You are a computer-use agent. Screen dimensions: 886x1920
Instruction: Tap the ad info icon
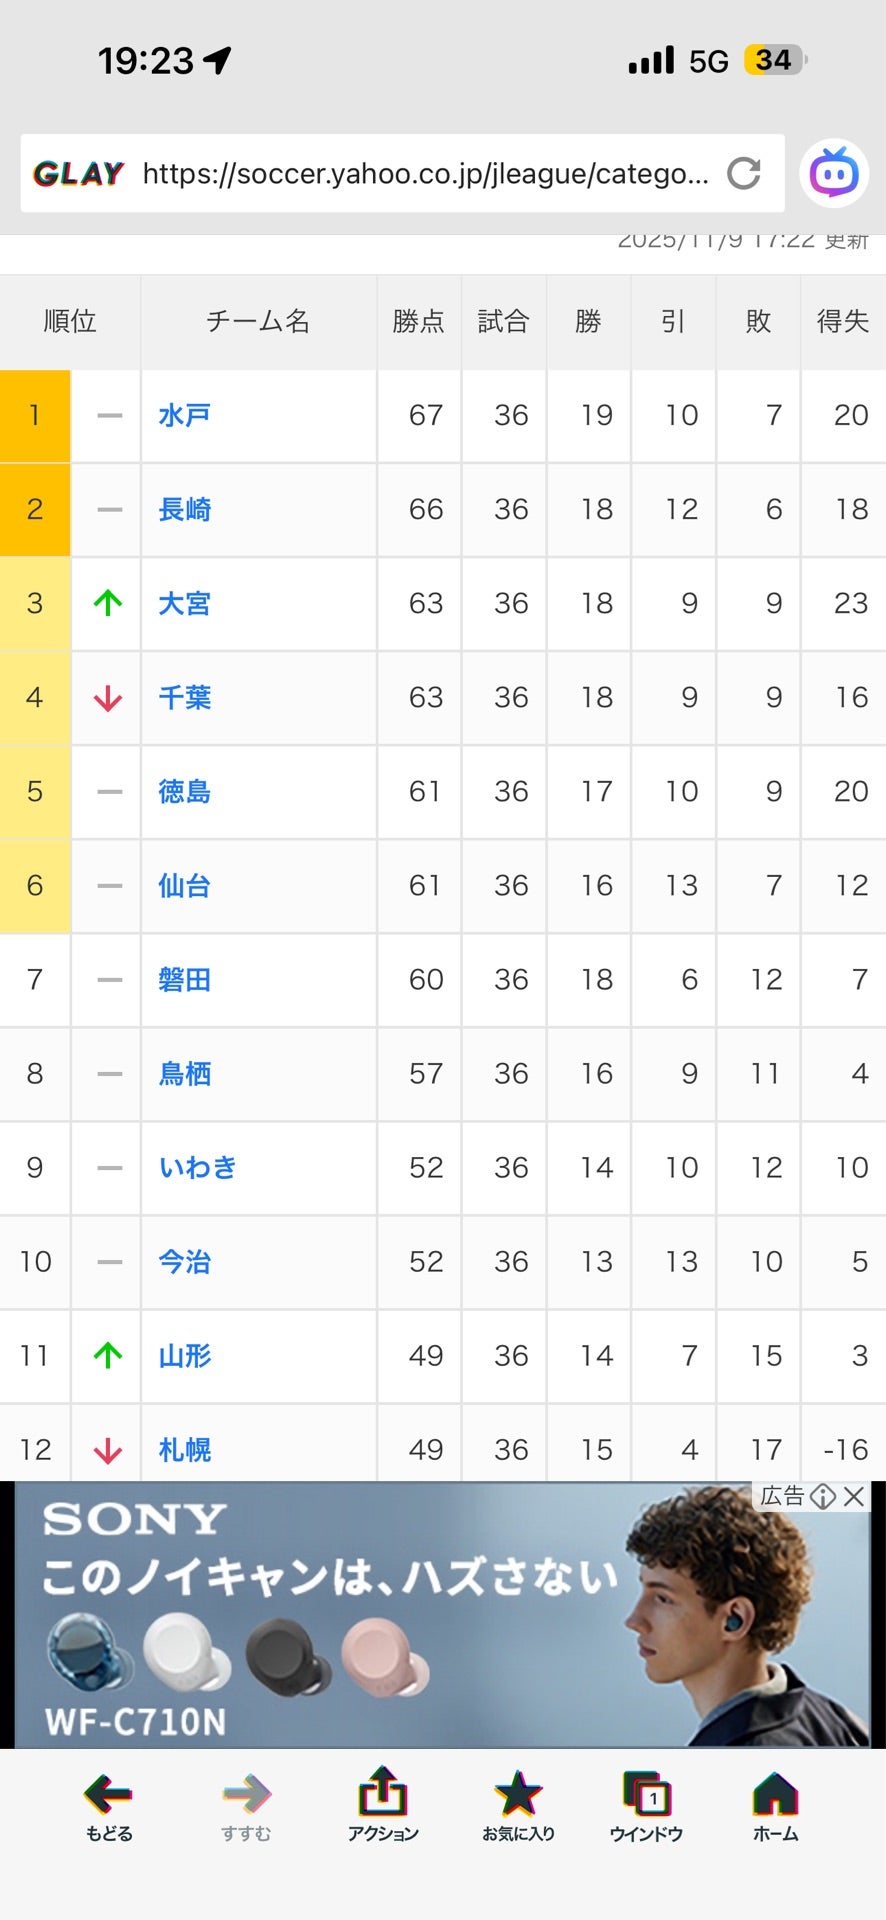coord(823,1496)
